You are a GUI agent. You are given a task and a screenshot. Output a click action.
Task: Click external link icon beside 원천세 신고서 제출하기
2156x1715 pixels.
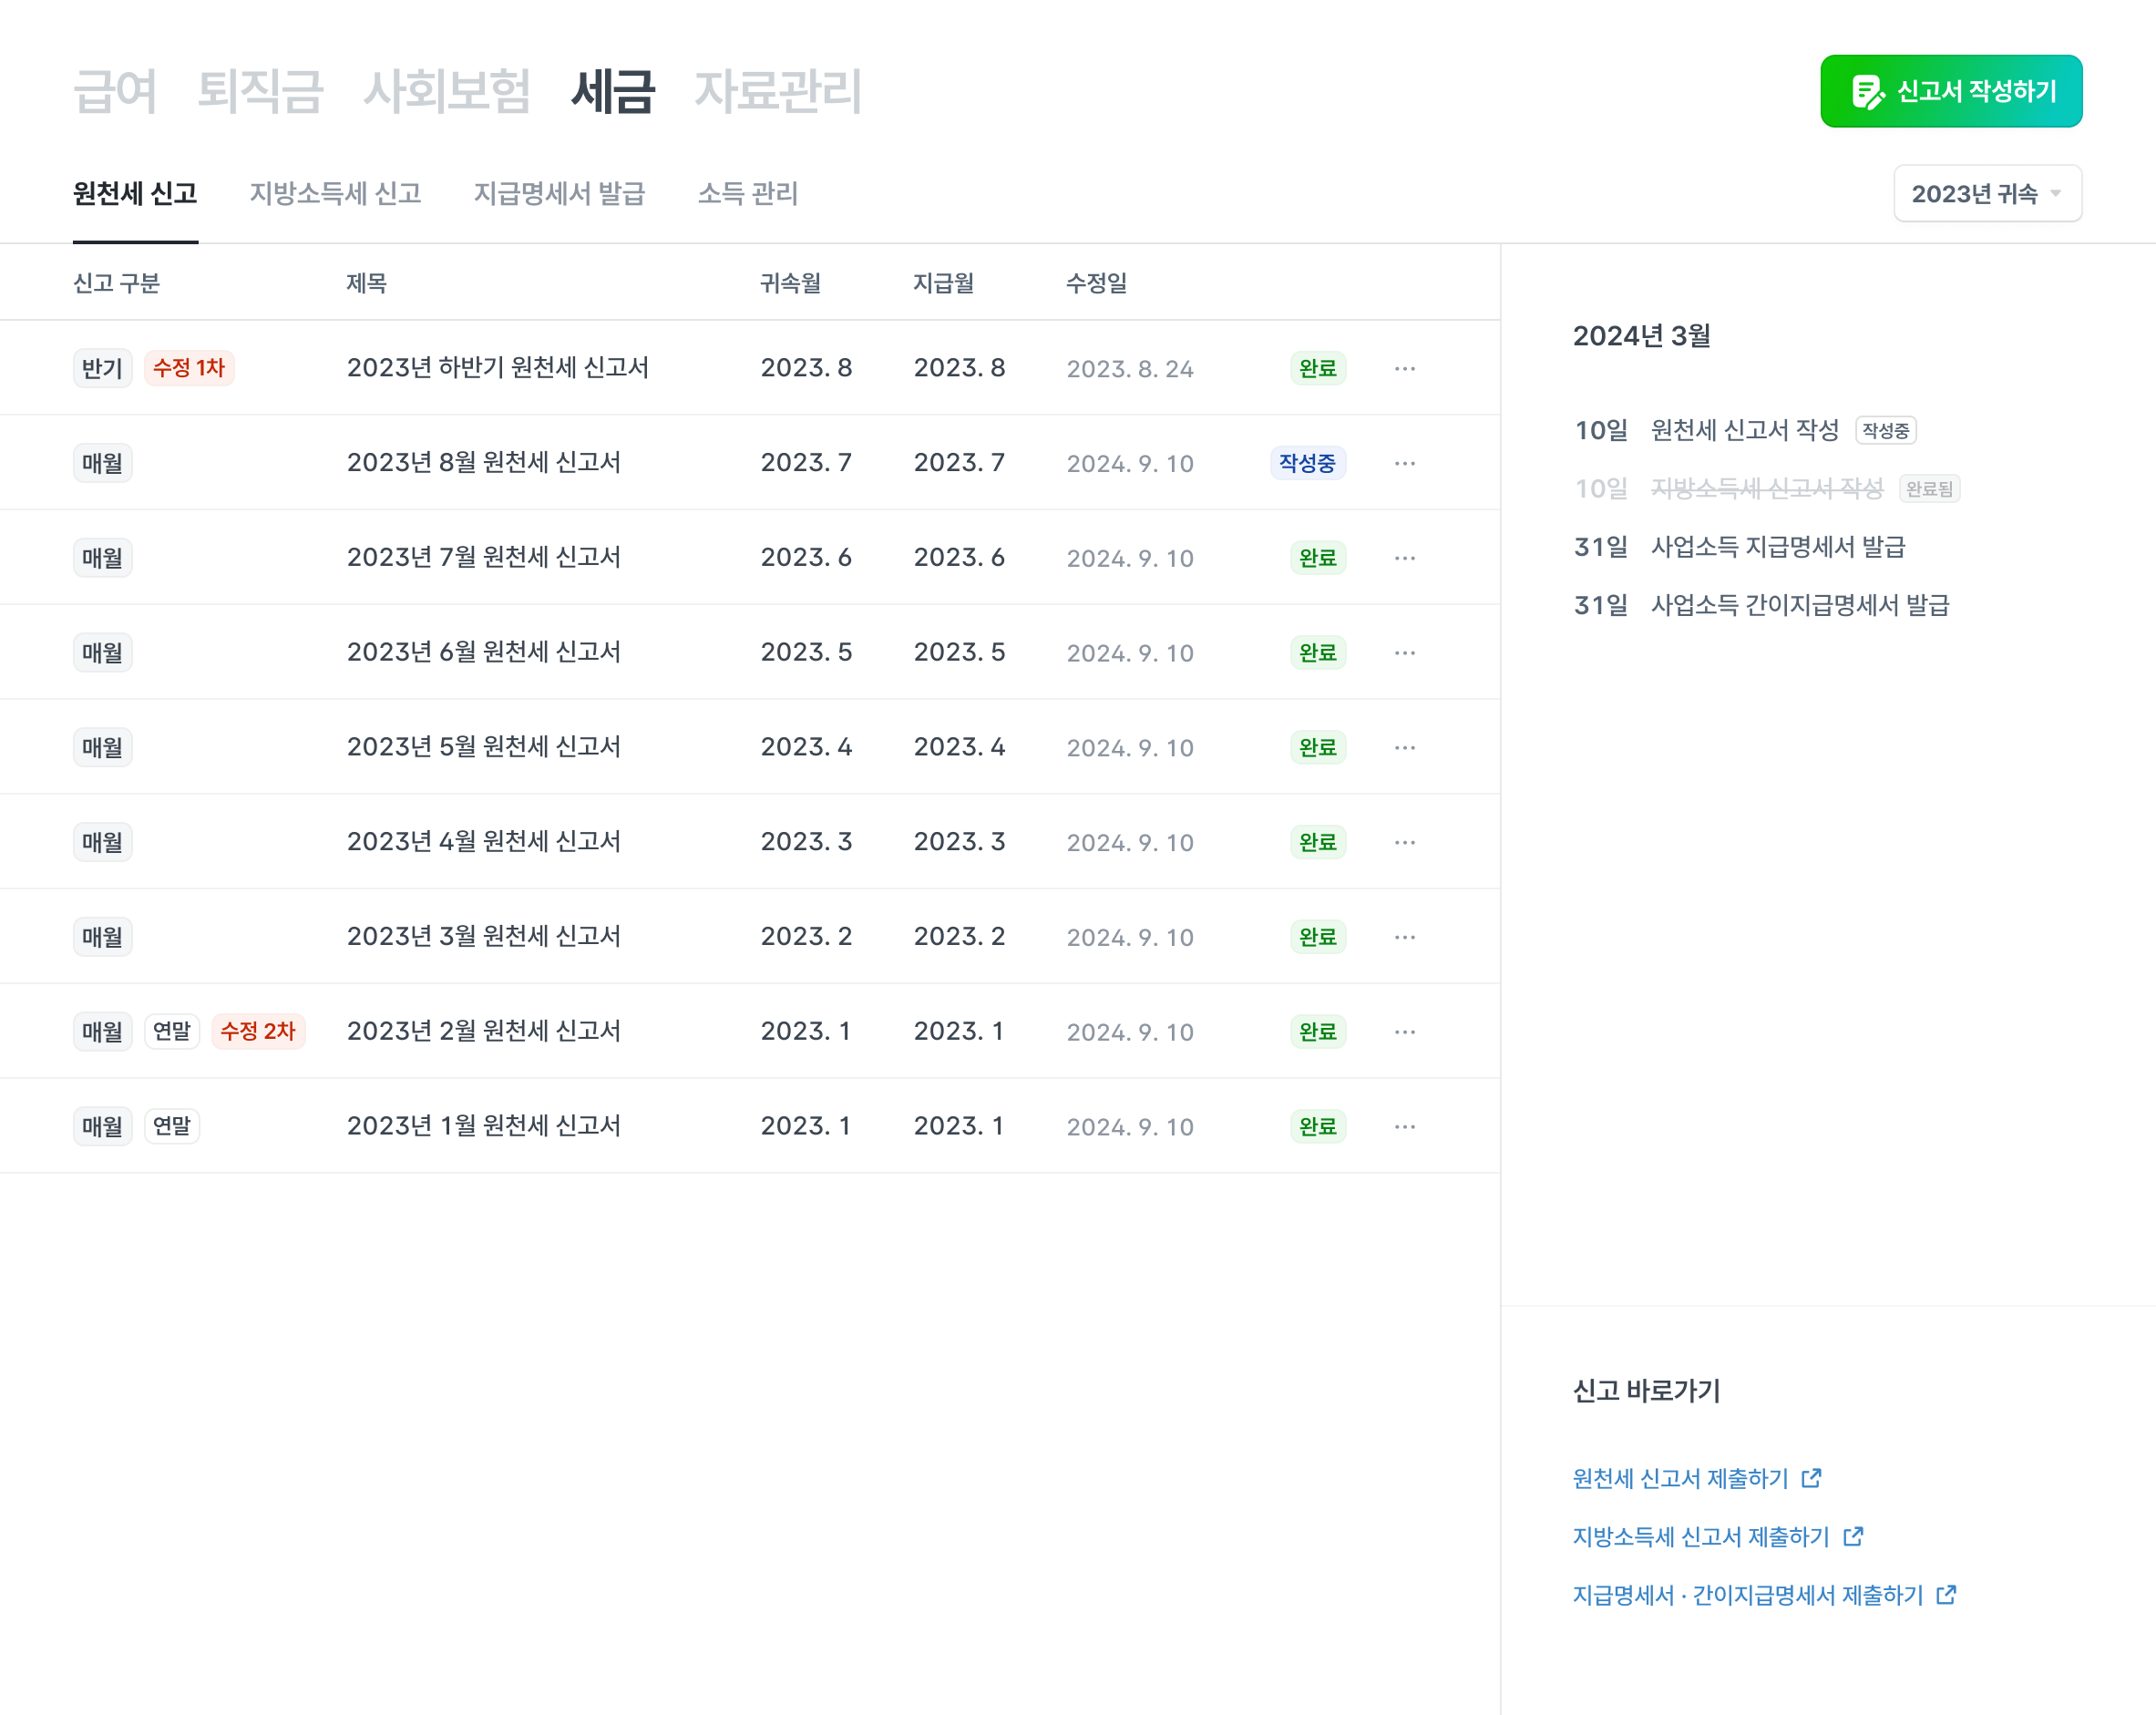coord(1811,1478)
